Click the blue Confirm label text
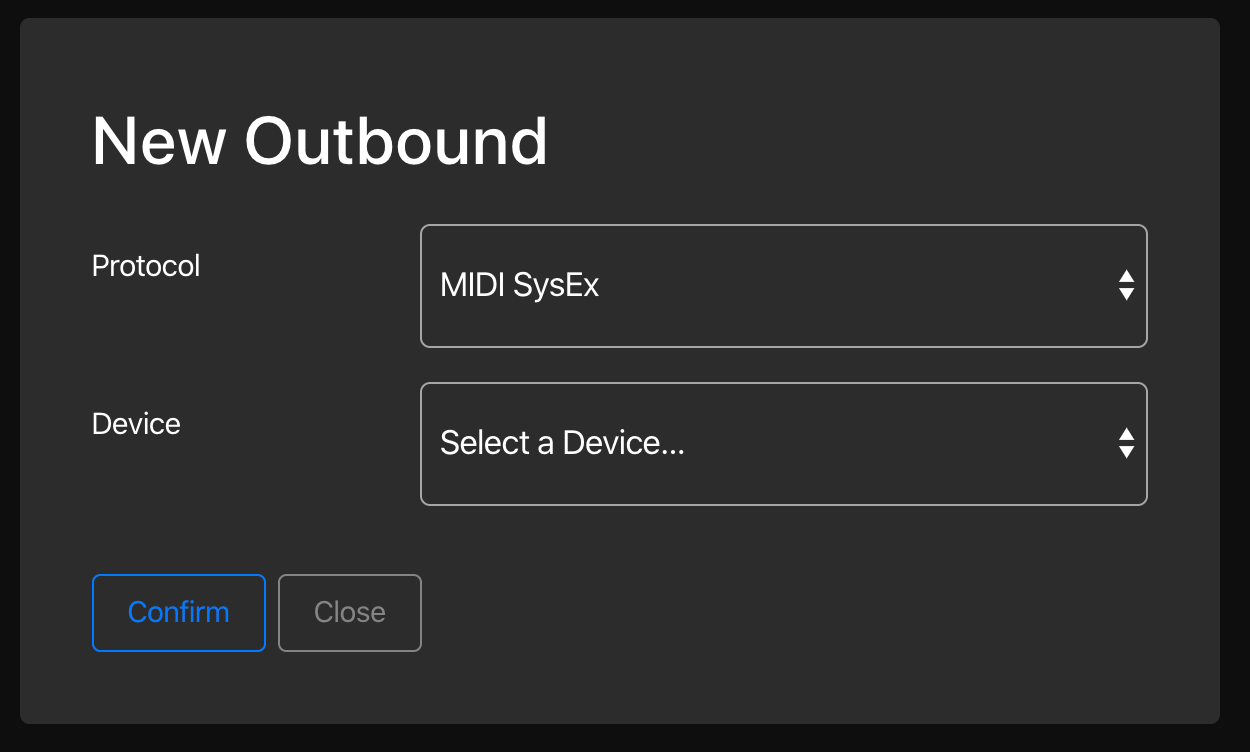The height and width of the screenshot is (752, 1250). pyautogui.click(x=178, y=612)
